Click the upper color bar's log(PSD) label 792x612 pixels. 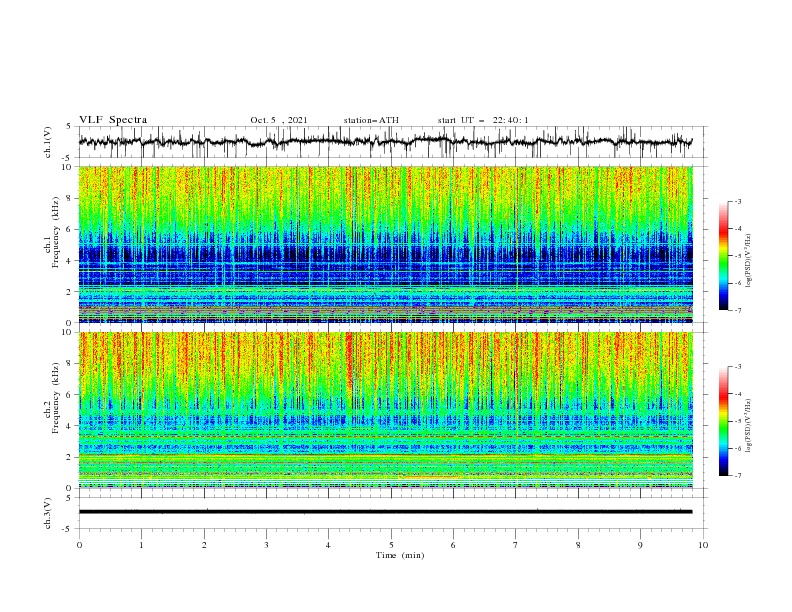pyautogui.click(x=750, y=261)
